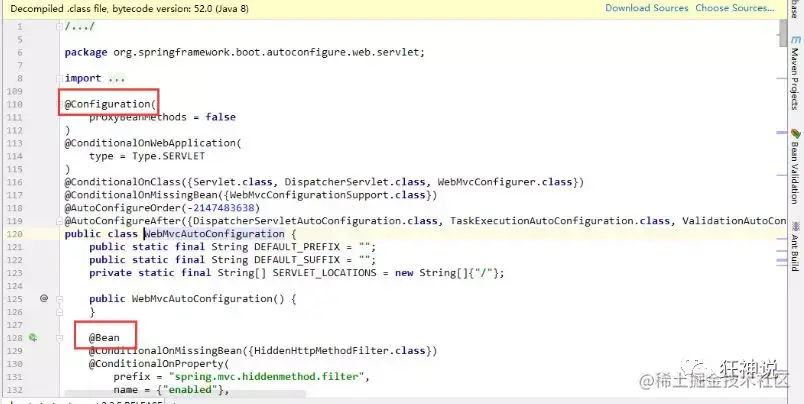Click the package declaration on line 6
The width and height of the screenshot is (804, 404).
pos(245,52)
